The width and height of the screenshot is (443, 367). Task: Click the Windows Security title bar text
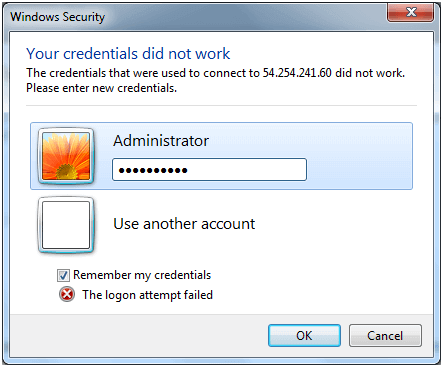click(57, 17)
